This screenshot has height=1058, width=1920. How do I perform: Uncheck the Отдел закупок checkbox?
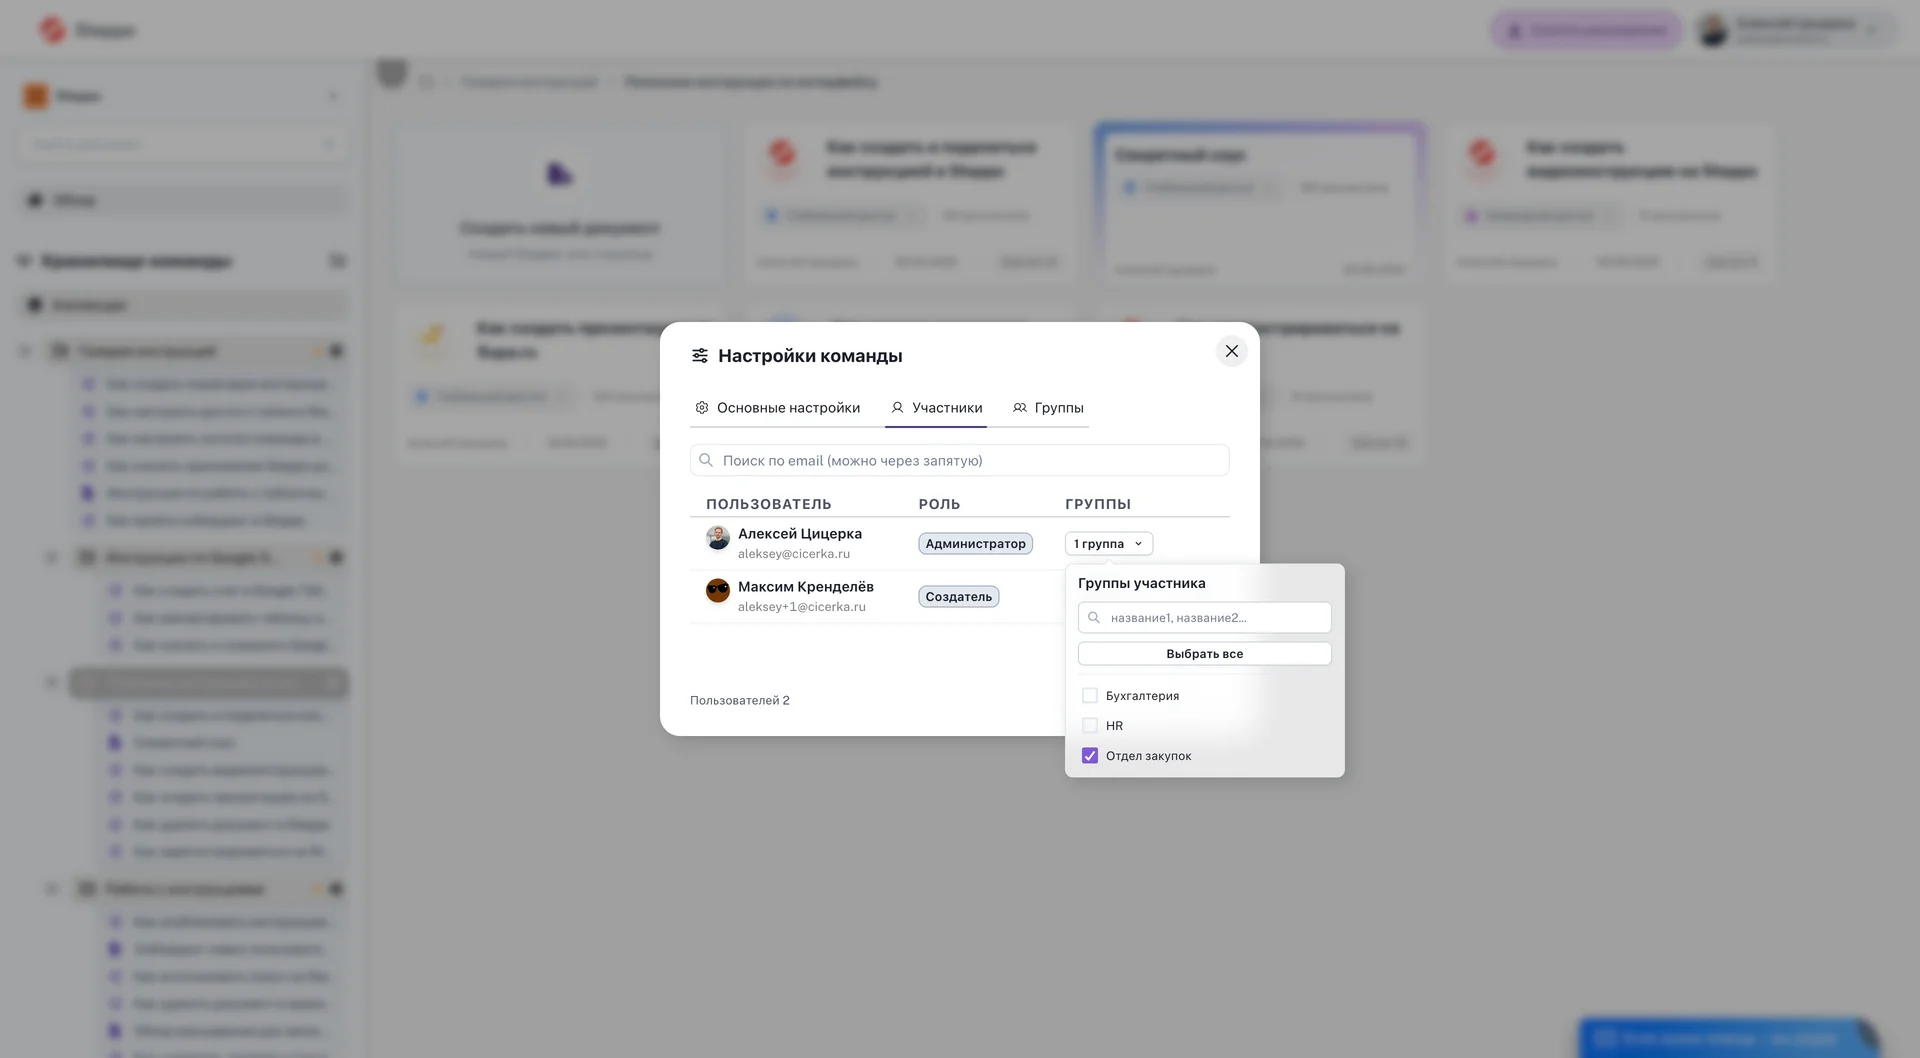(x=1090, y=756)
